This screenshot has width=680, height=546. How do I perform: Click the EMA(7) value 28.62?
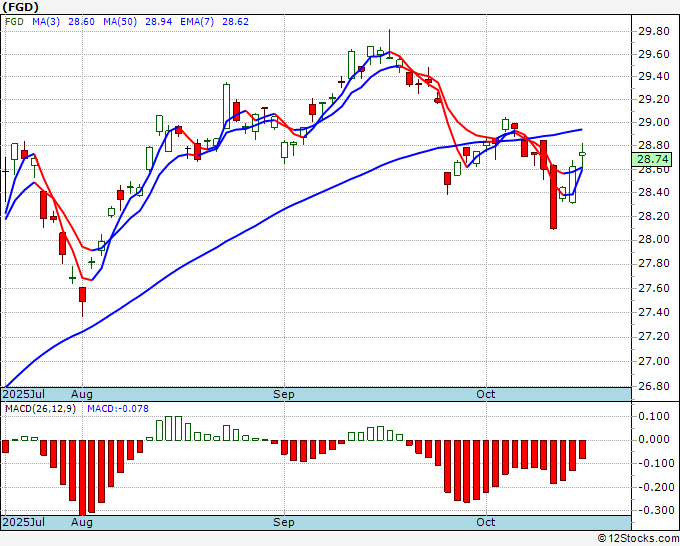point(235,22)
